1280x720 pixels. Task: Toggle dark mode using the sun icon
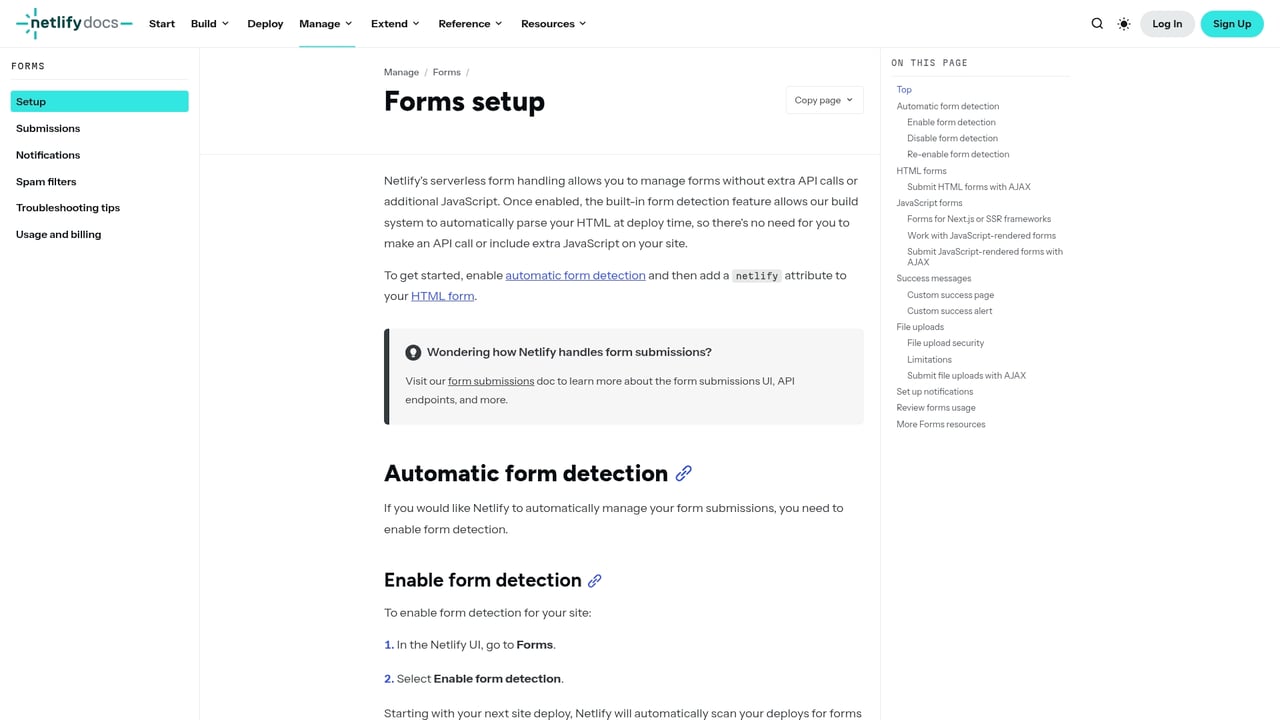[1123, 23]
